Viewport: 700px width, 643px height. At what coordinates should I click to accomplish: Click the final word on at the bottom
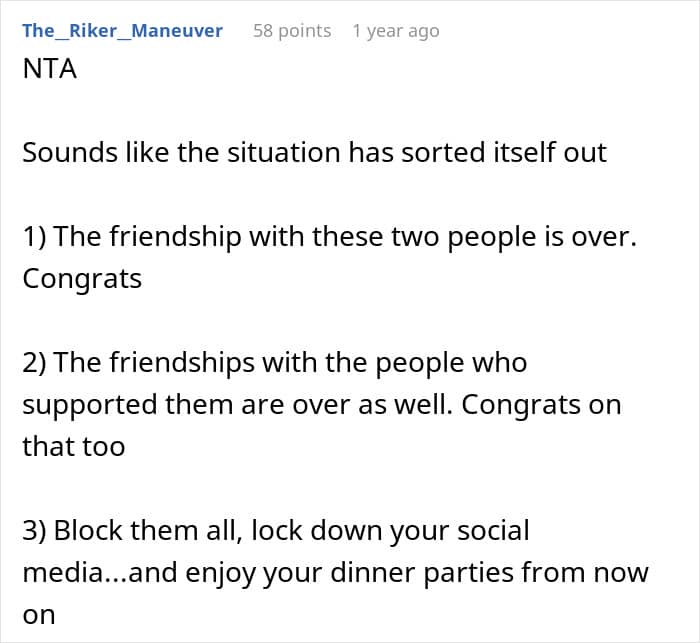click(x=39, y=616)
